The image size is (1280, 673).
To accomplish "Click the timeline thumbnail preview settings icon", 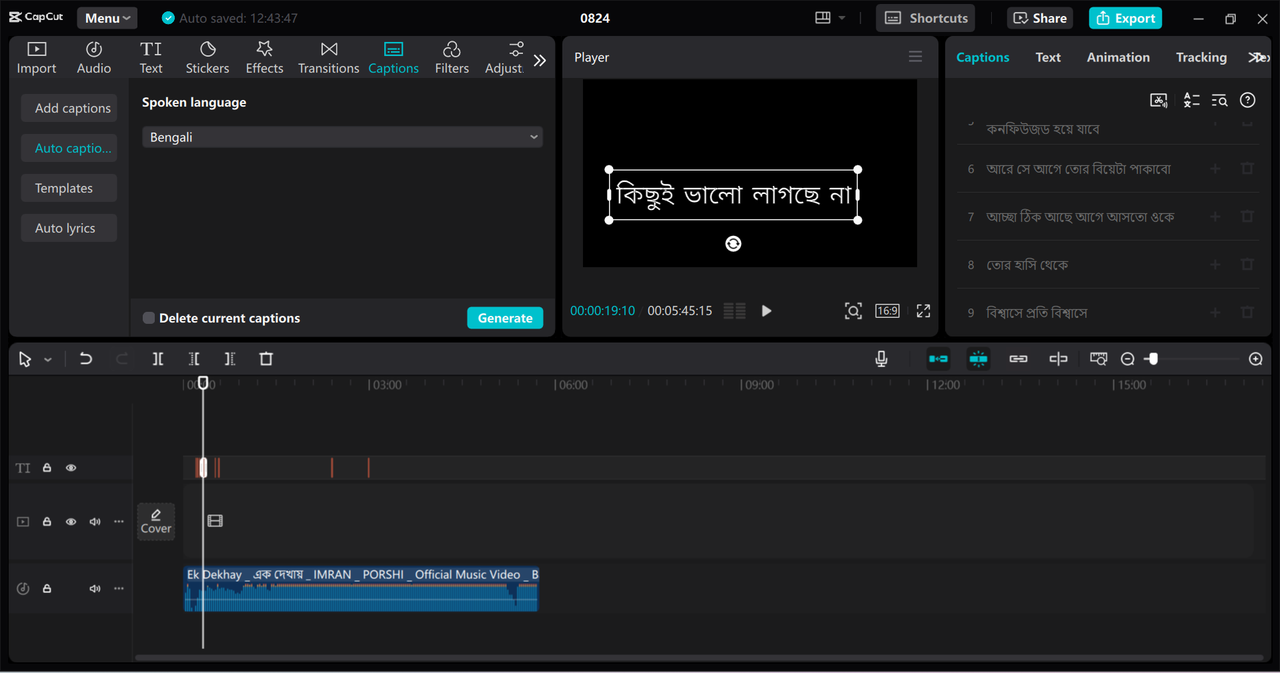I will pyautogui.click(x=1099, y=359).
